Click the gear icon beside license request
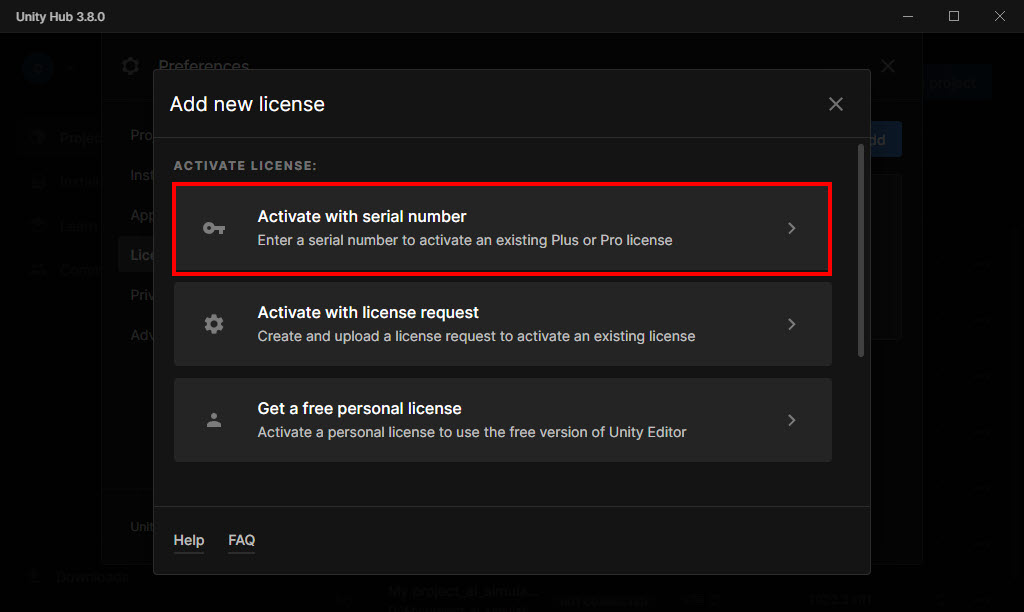Image resolution: width=1024 pixels, height=612 pixels. [214, 324]
